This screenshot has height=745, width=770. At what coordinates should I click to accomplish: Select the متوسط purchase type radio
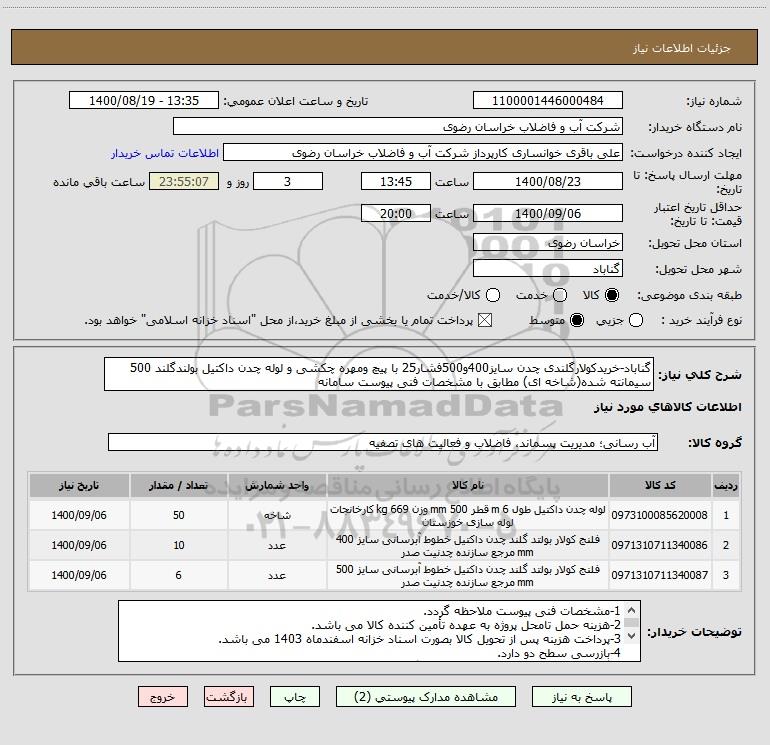577,320
